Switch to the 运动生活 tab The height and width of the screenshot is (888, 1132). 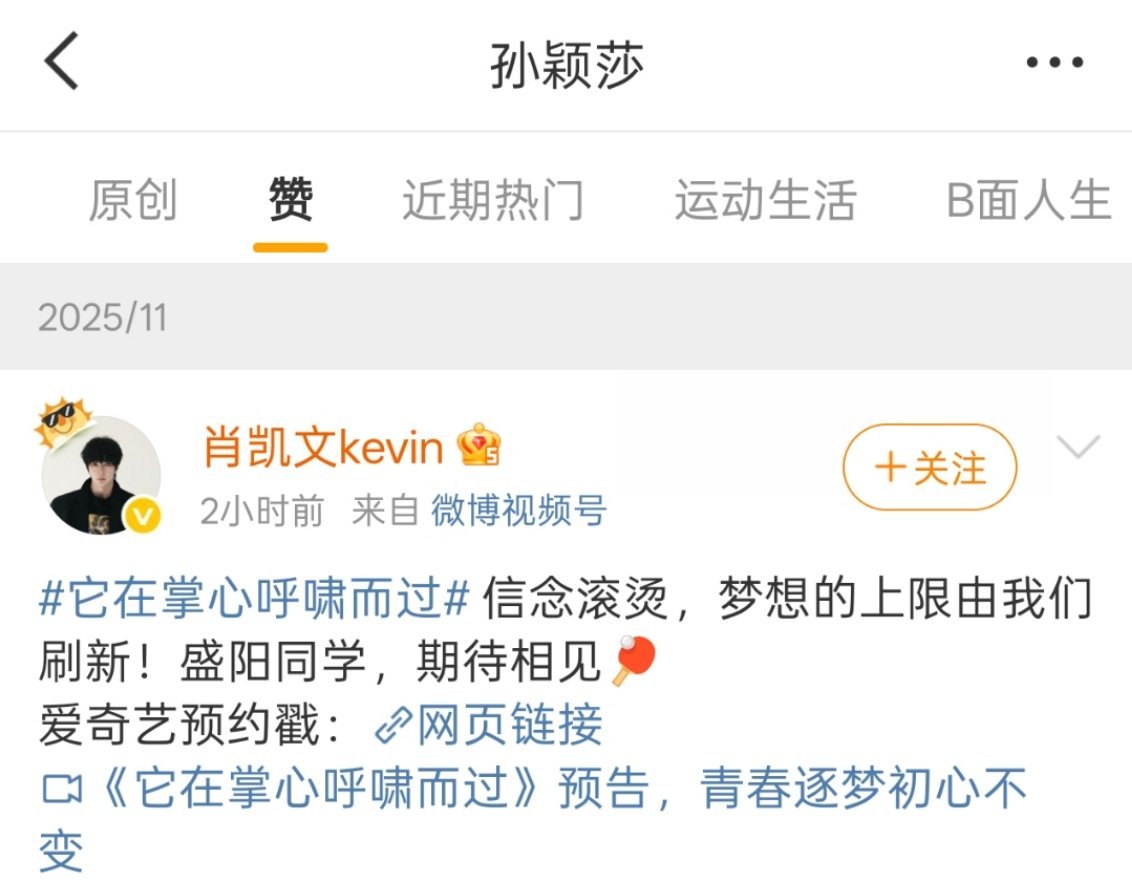tap(765, 200)
